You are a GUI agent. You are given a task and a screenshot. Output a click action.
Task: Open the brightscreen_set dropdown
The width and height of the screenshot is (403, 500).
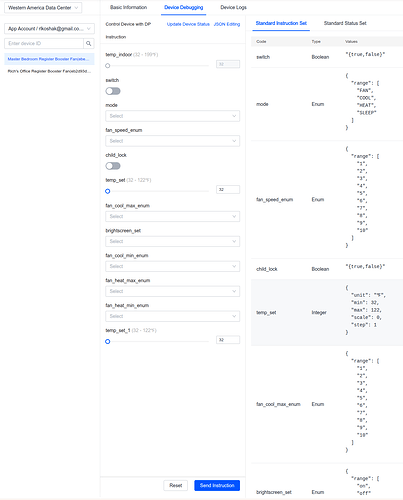(172, 241)
